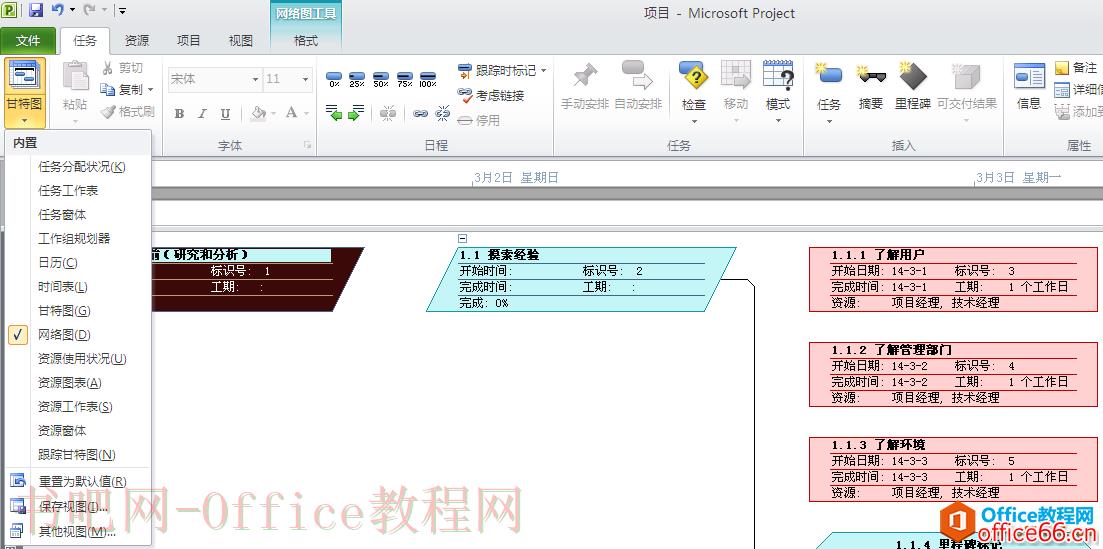Set progress to 25% complete
Screen dimensions: 1103x549
coord(357,79)
